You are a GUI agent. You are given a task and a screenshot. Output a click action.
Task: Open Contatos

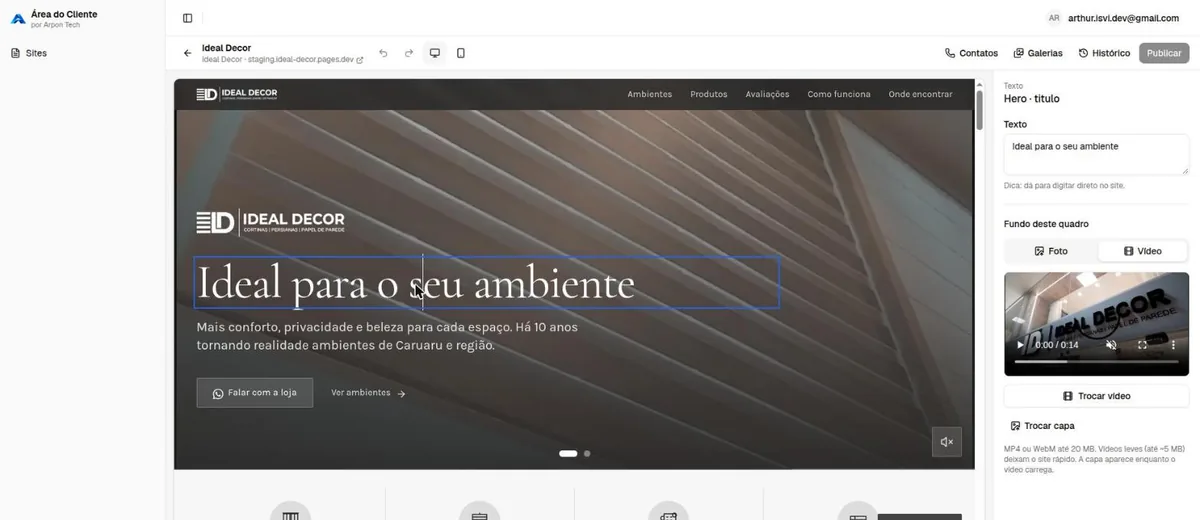coord(971,53)
